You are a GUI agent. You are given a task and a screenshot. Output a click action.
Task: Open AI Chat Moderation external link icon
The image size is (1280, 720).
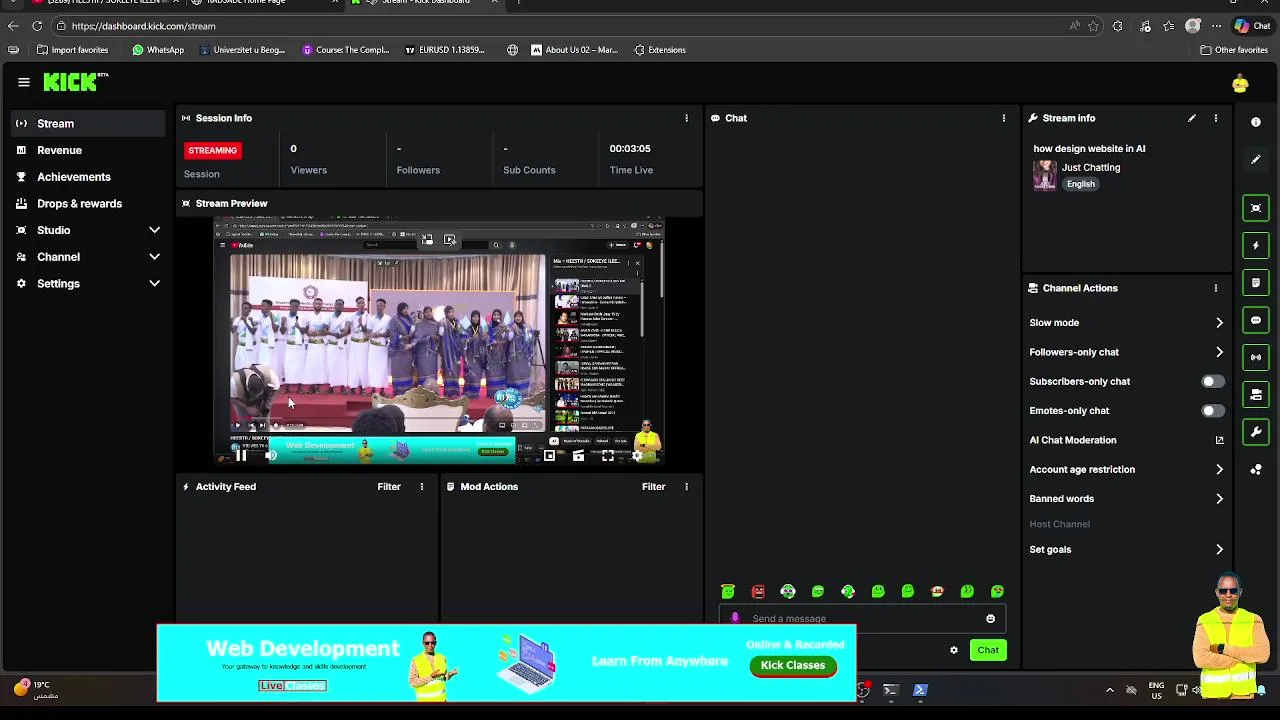point(1219,440)
